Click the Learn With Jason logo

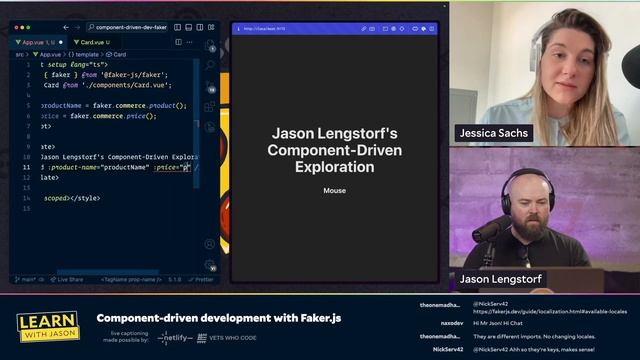(48, 327)
